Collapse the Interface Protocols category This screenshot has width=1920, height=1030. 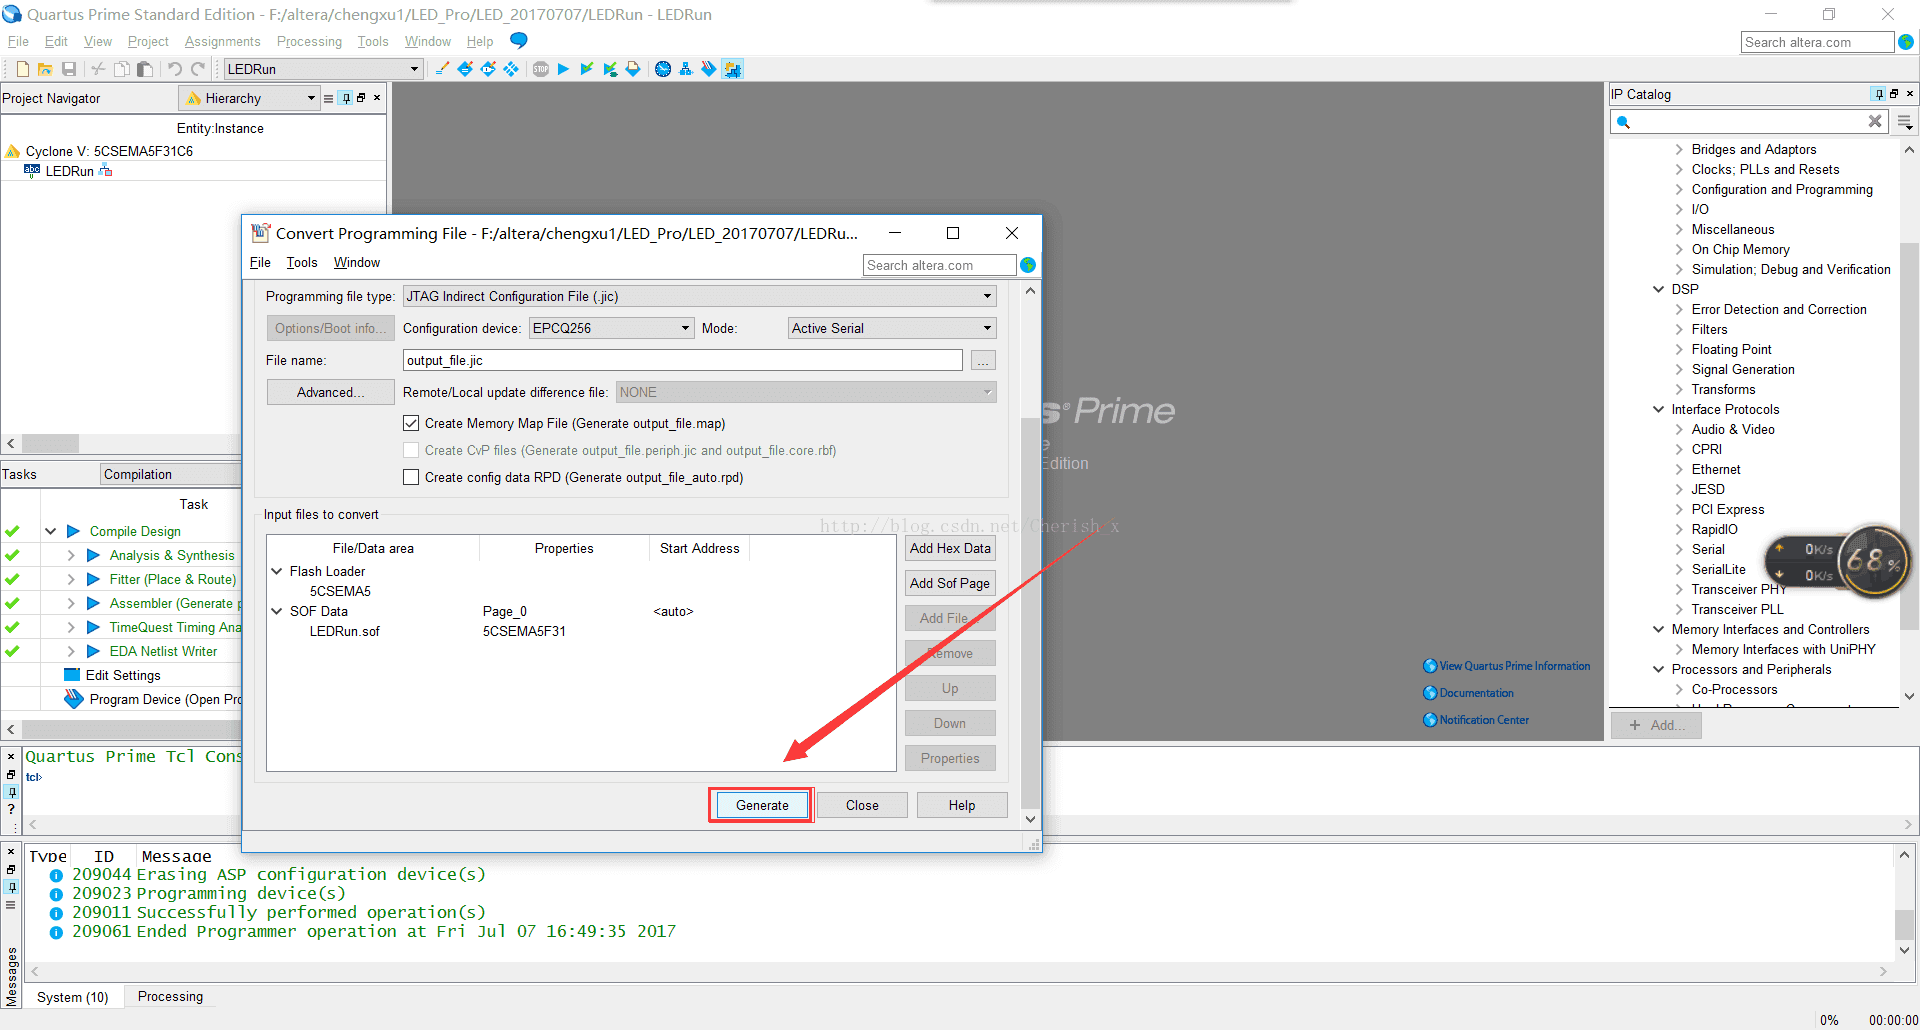point(1659,409)
